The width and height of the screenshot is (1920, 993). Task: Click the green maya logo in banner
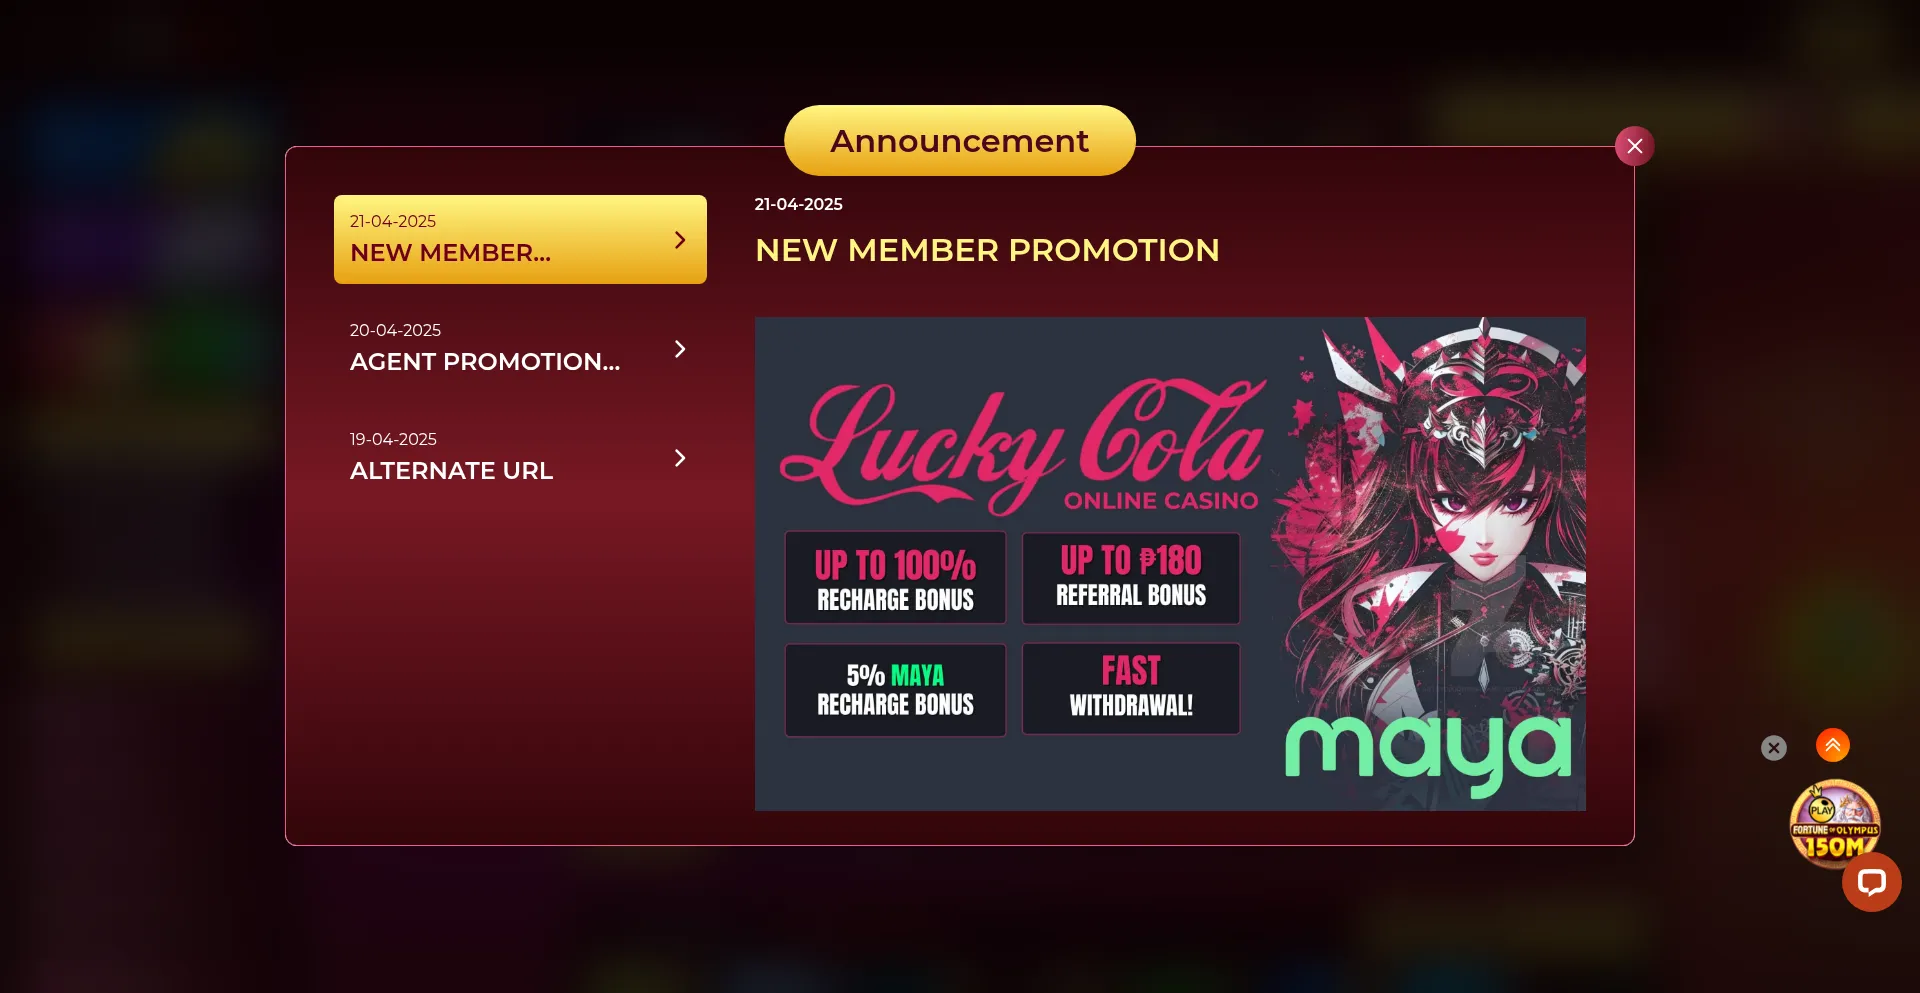point(1428,754)
